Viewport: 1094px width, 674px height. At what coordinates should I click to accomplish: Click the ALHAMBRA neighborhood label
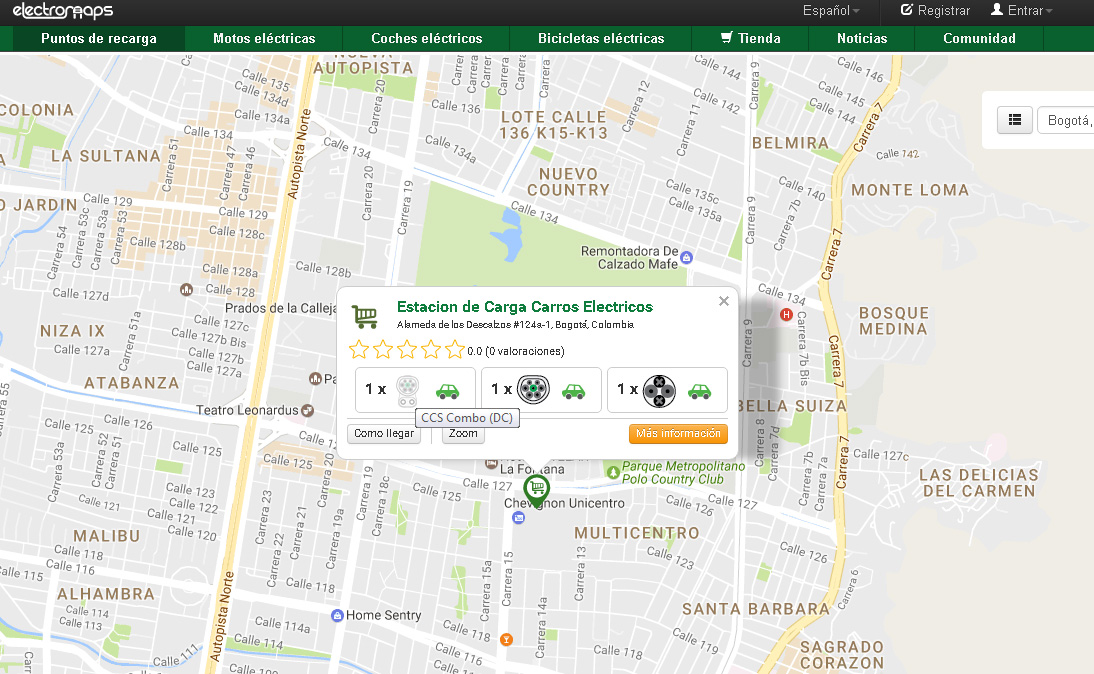pyautogui.click(x=106, y=594)
